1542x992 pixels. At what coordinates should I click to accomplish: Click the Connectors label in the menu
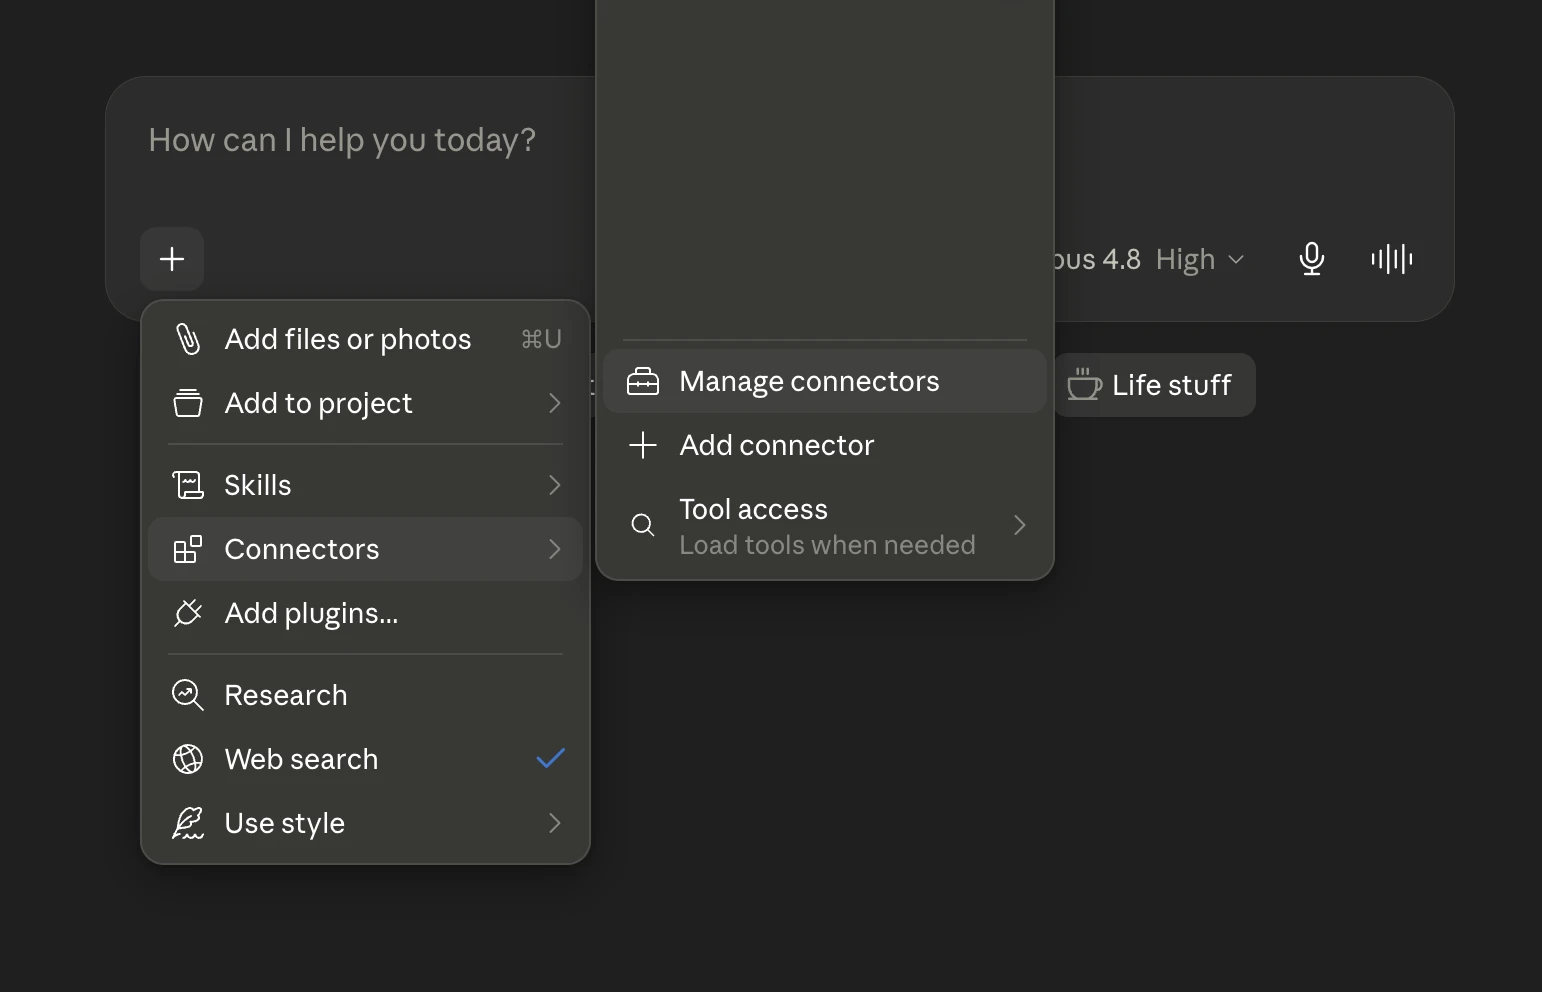click(302, 549)
